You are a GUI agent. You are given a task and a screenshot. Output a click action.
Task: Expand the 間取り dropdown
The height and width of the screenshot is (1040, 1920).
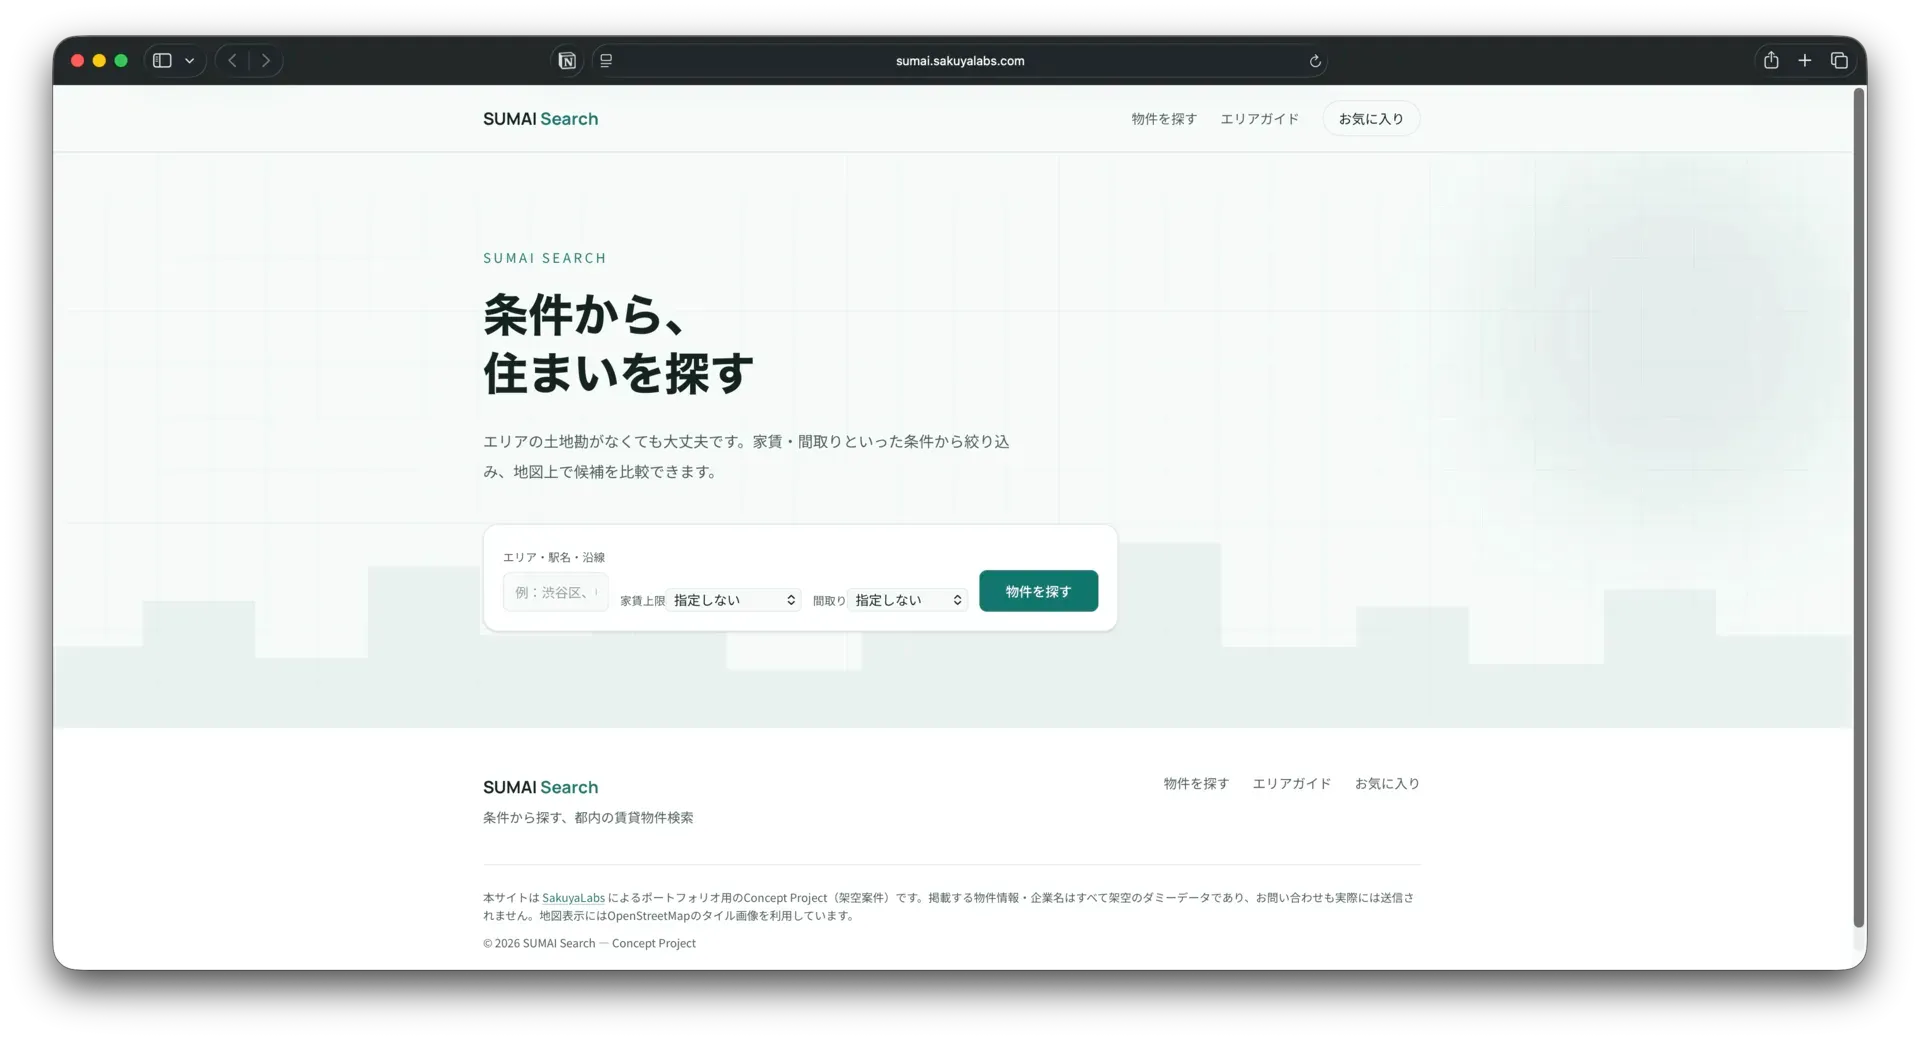click(907, 600)
